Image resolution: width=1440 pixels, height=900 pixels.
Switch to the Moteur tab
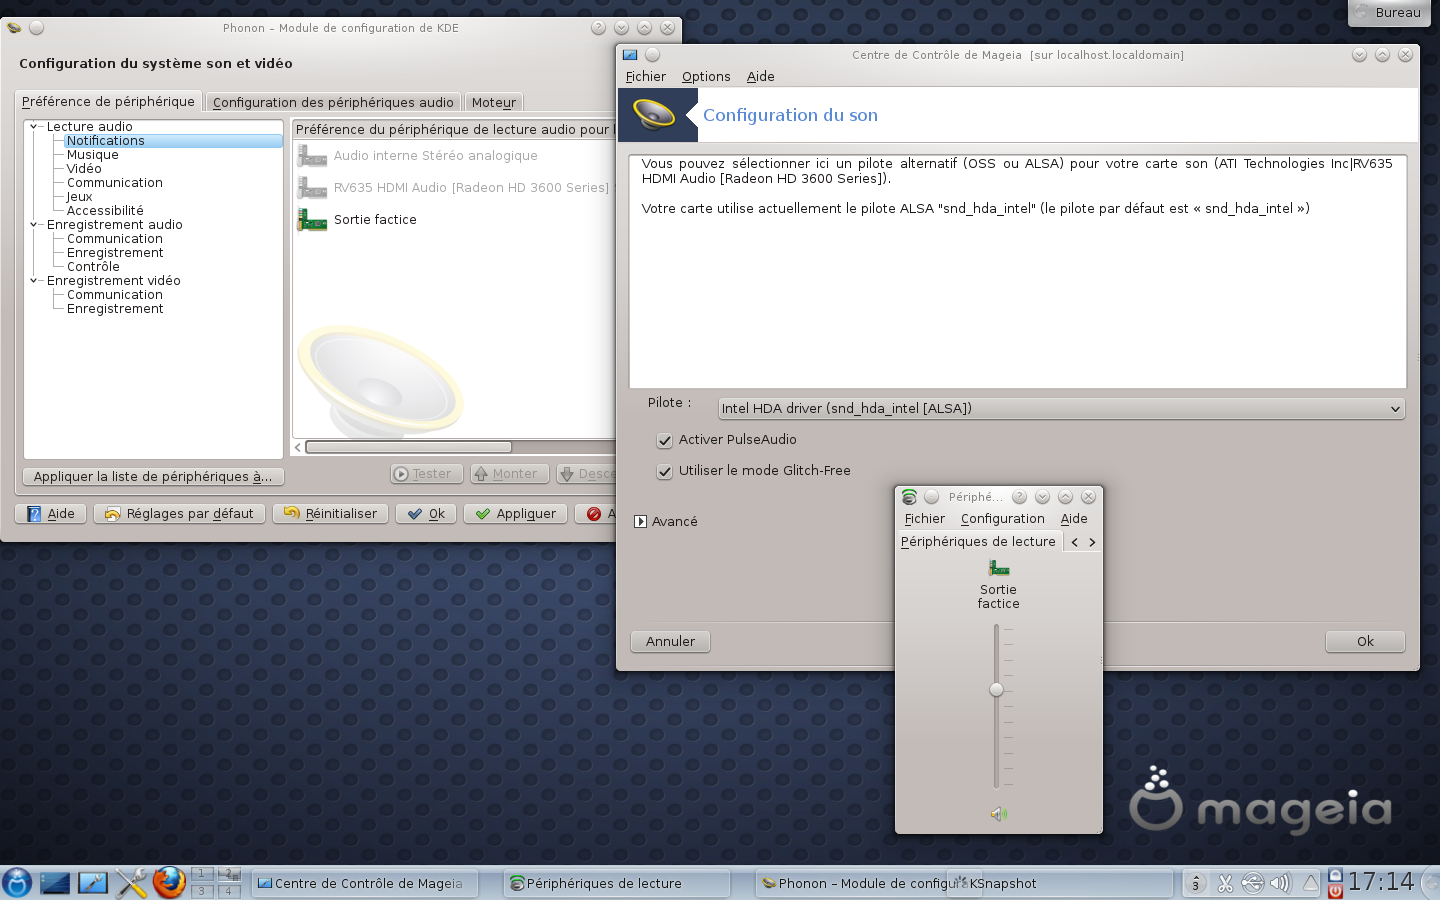(494, 102)
